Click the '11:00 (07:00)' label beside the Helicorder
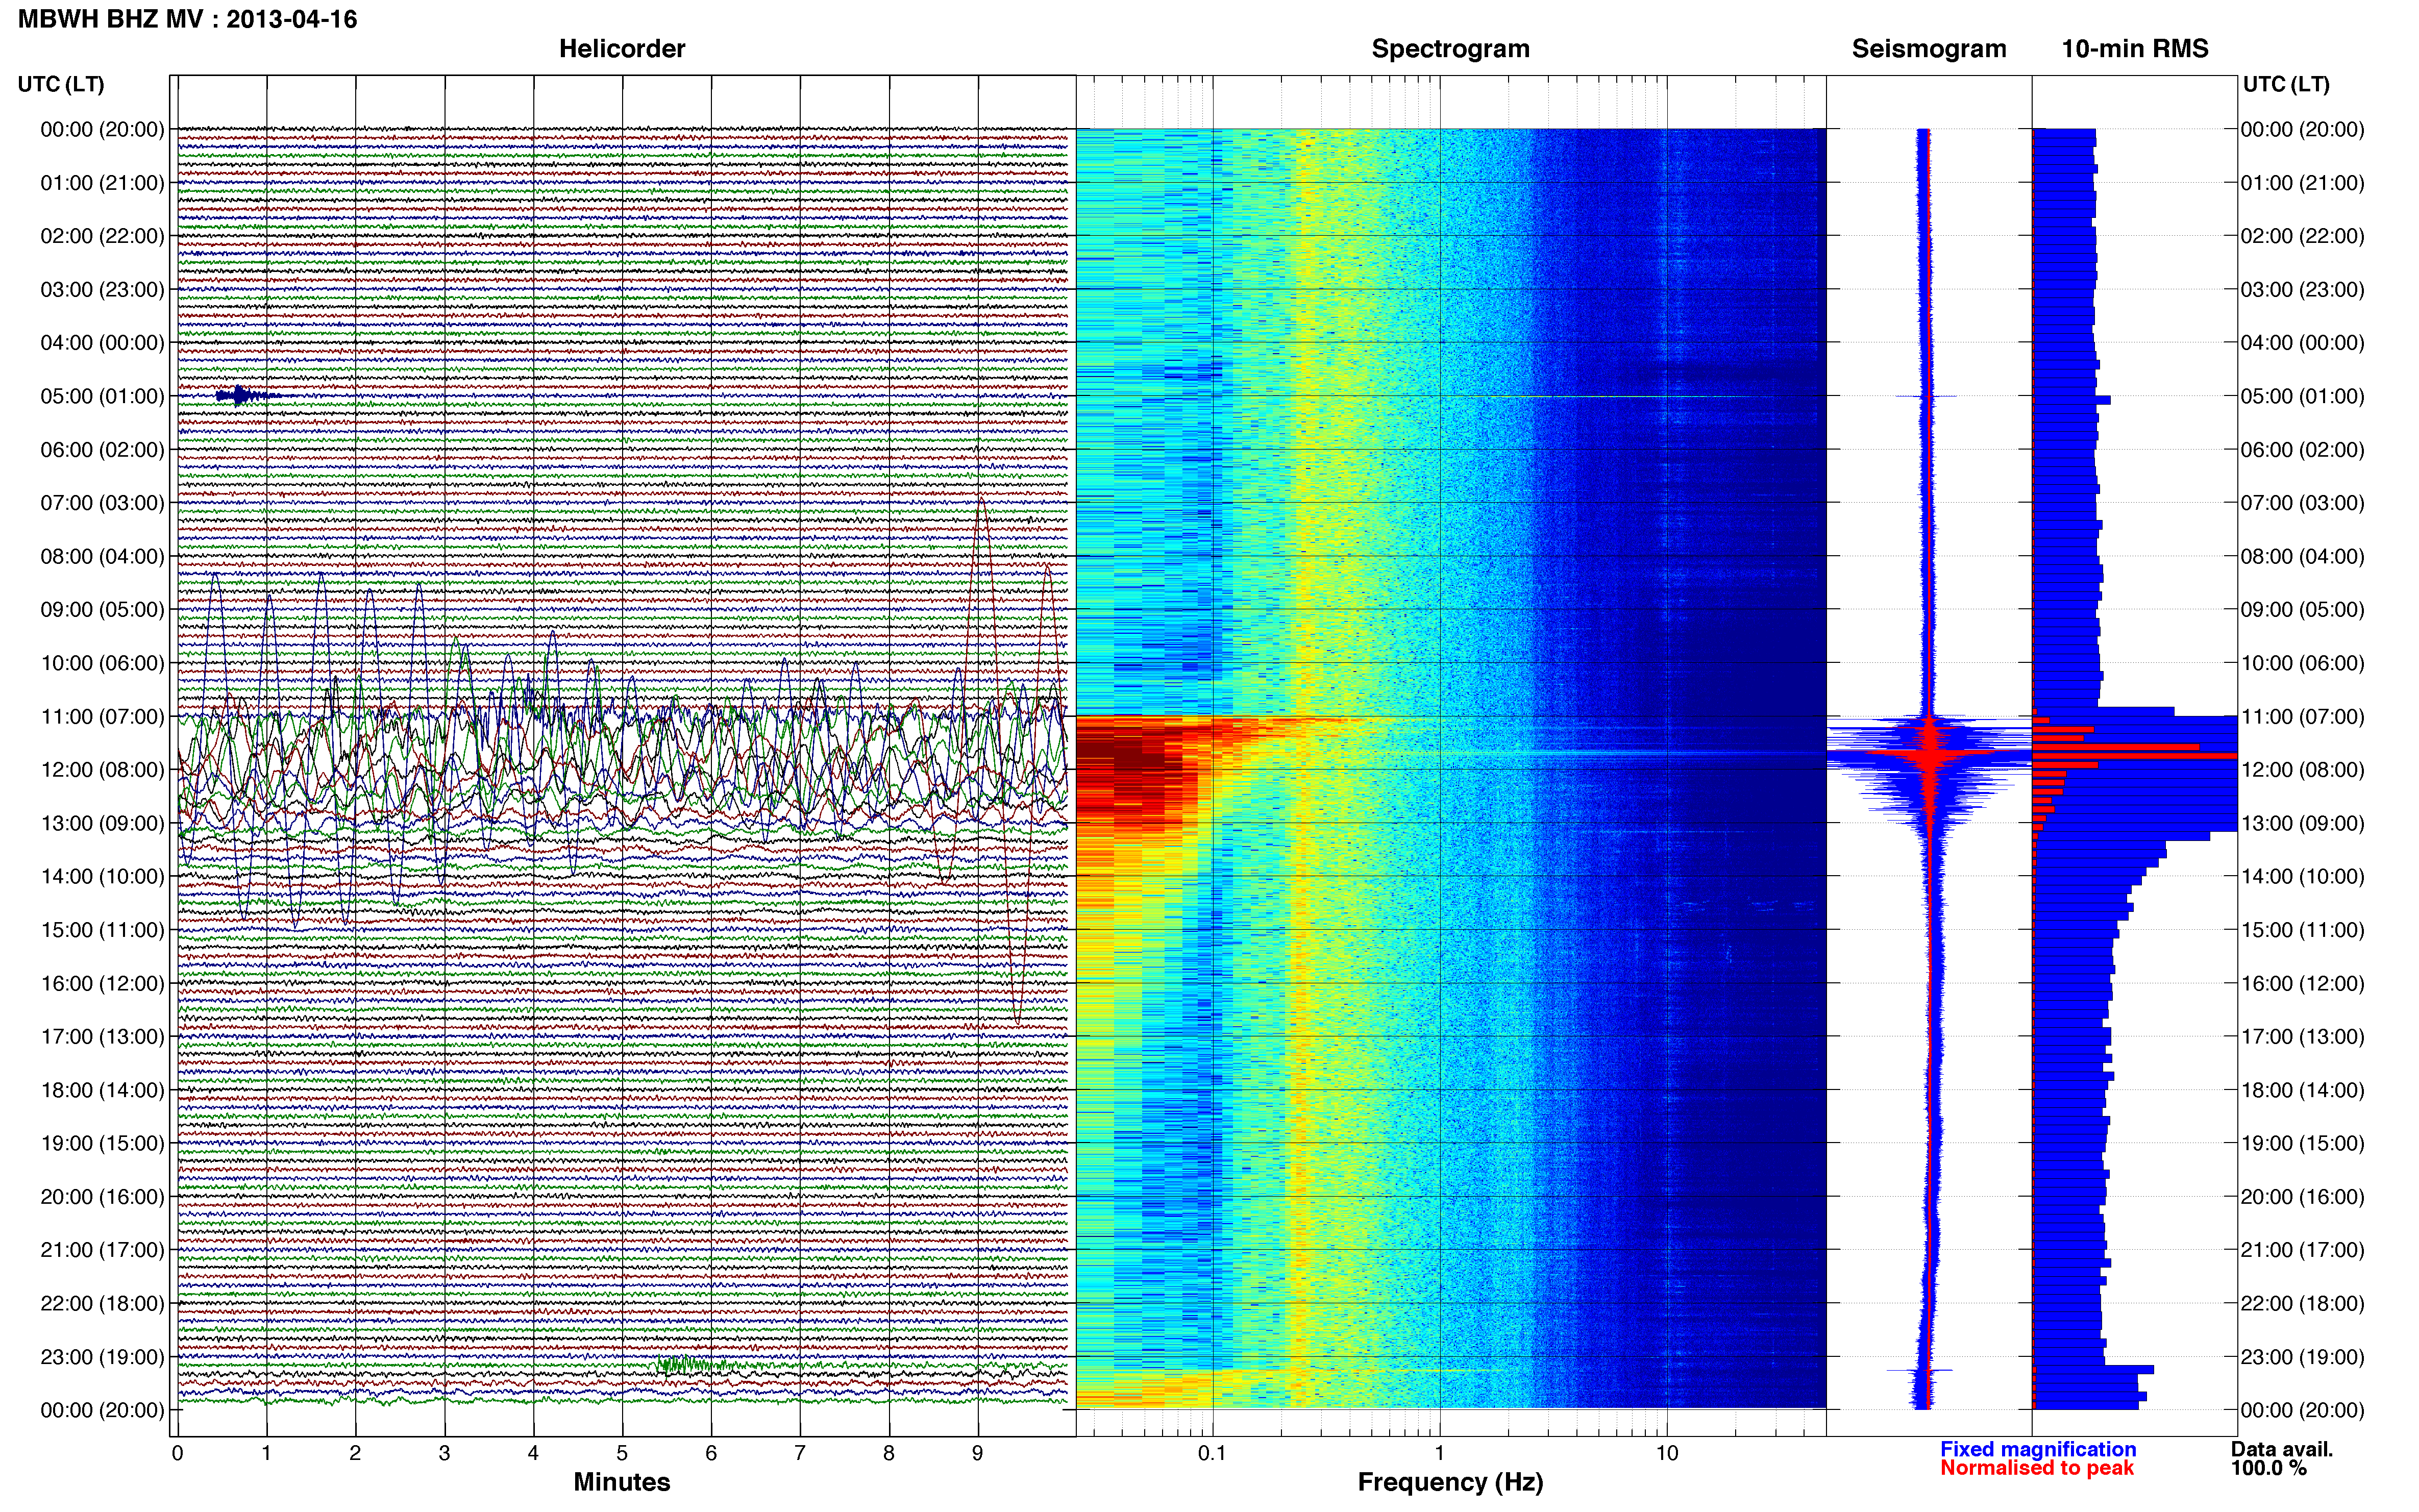Viewport: 2419px width, 1512px height. coord(102,717)
